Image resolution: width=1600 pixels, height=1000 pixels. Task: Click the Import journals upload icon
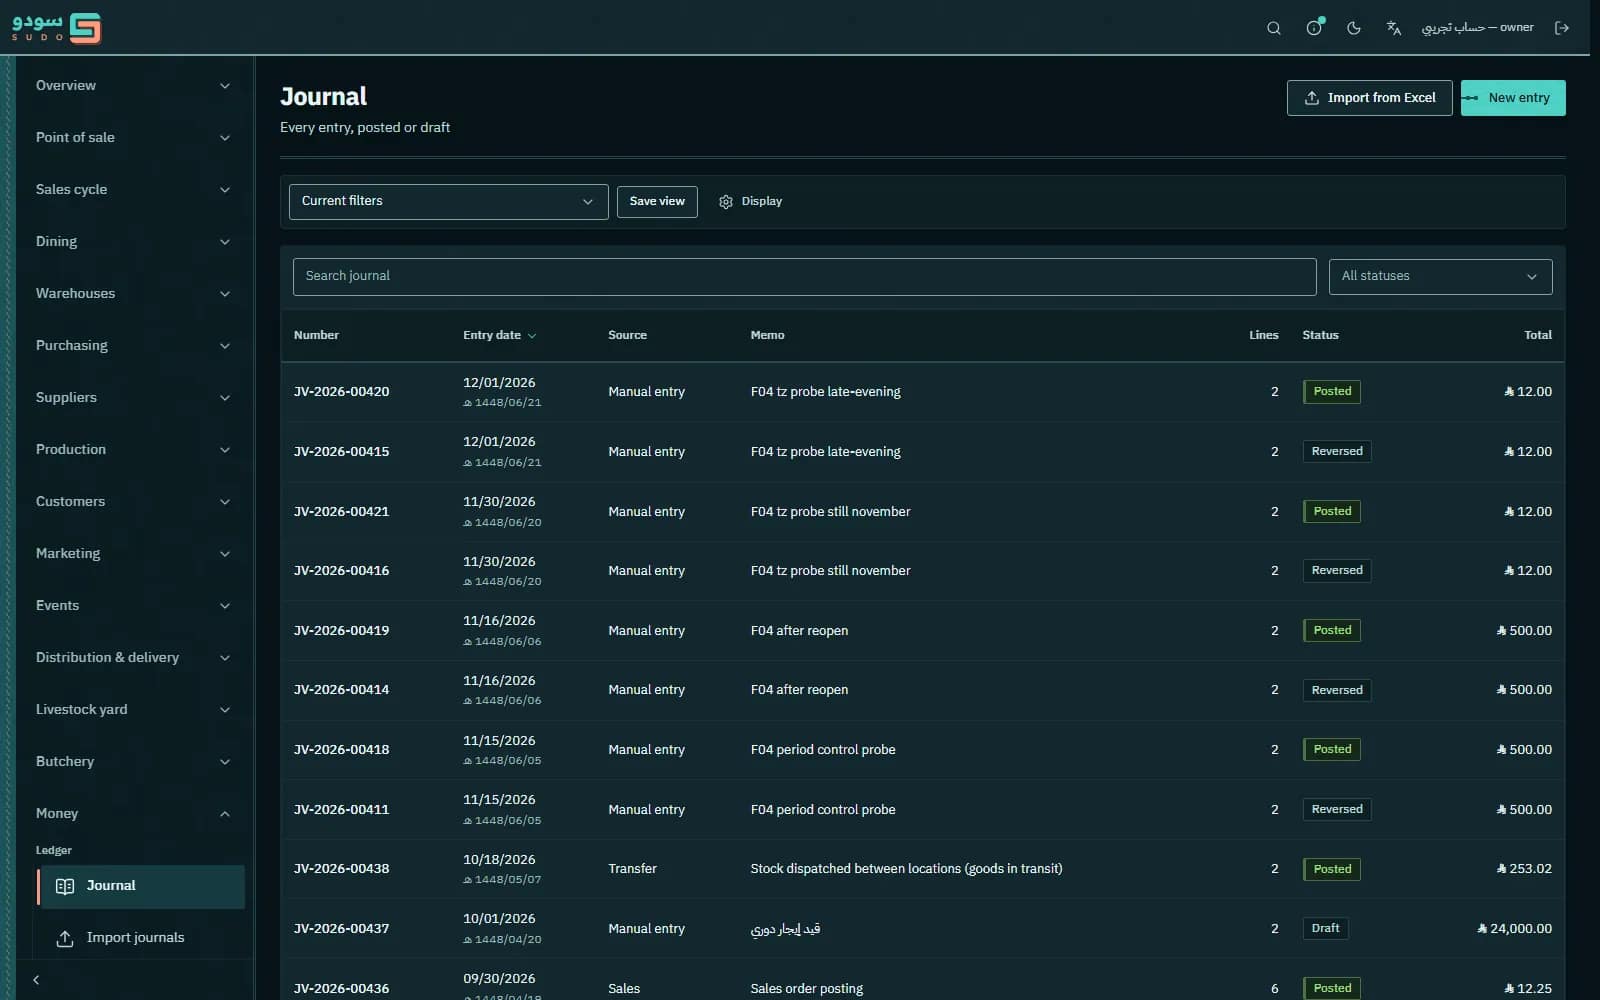coord(65,939)
